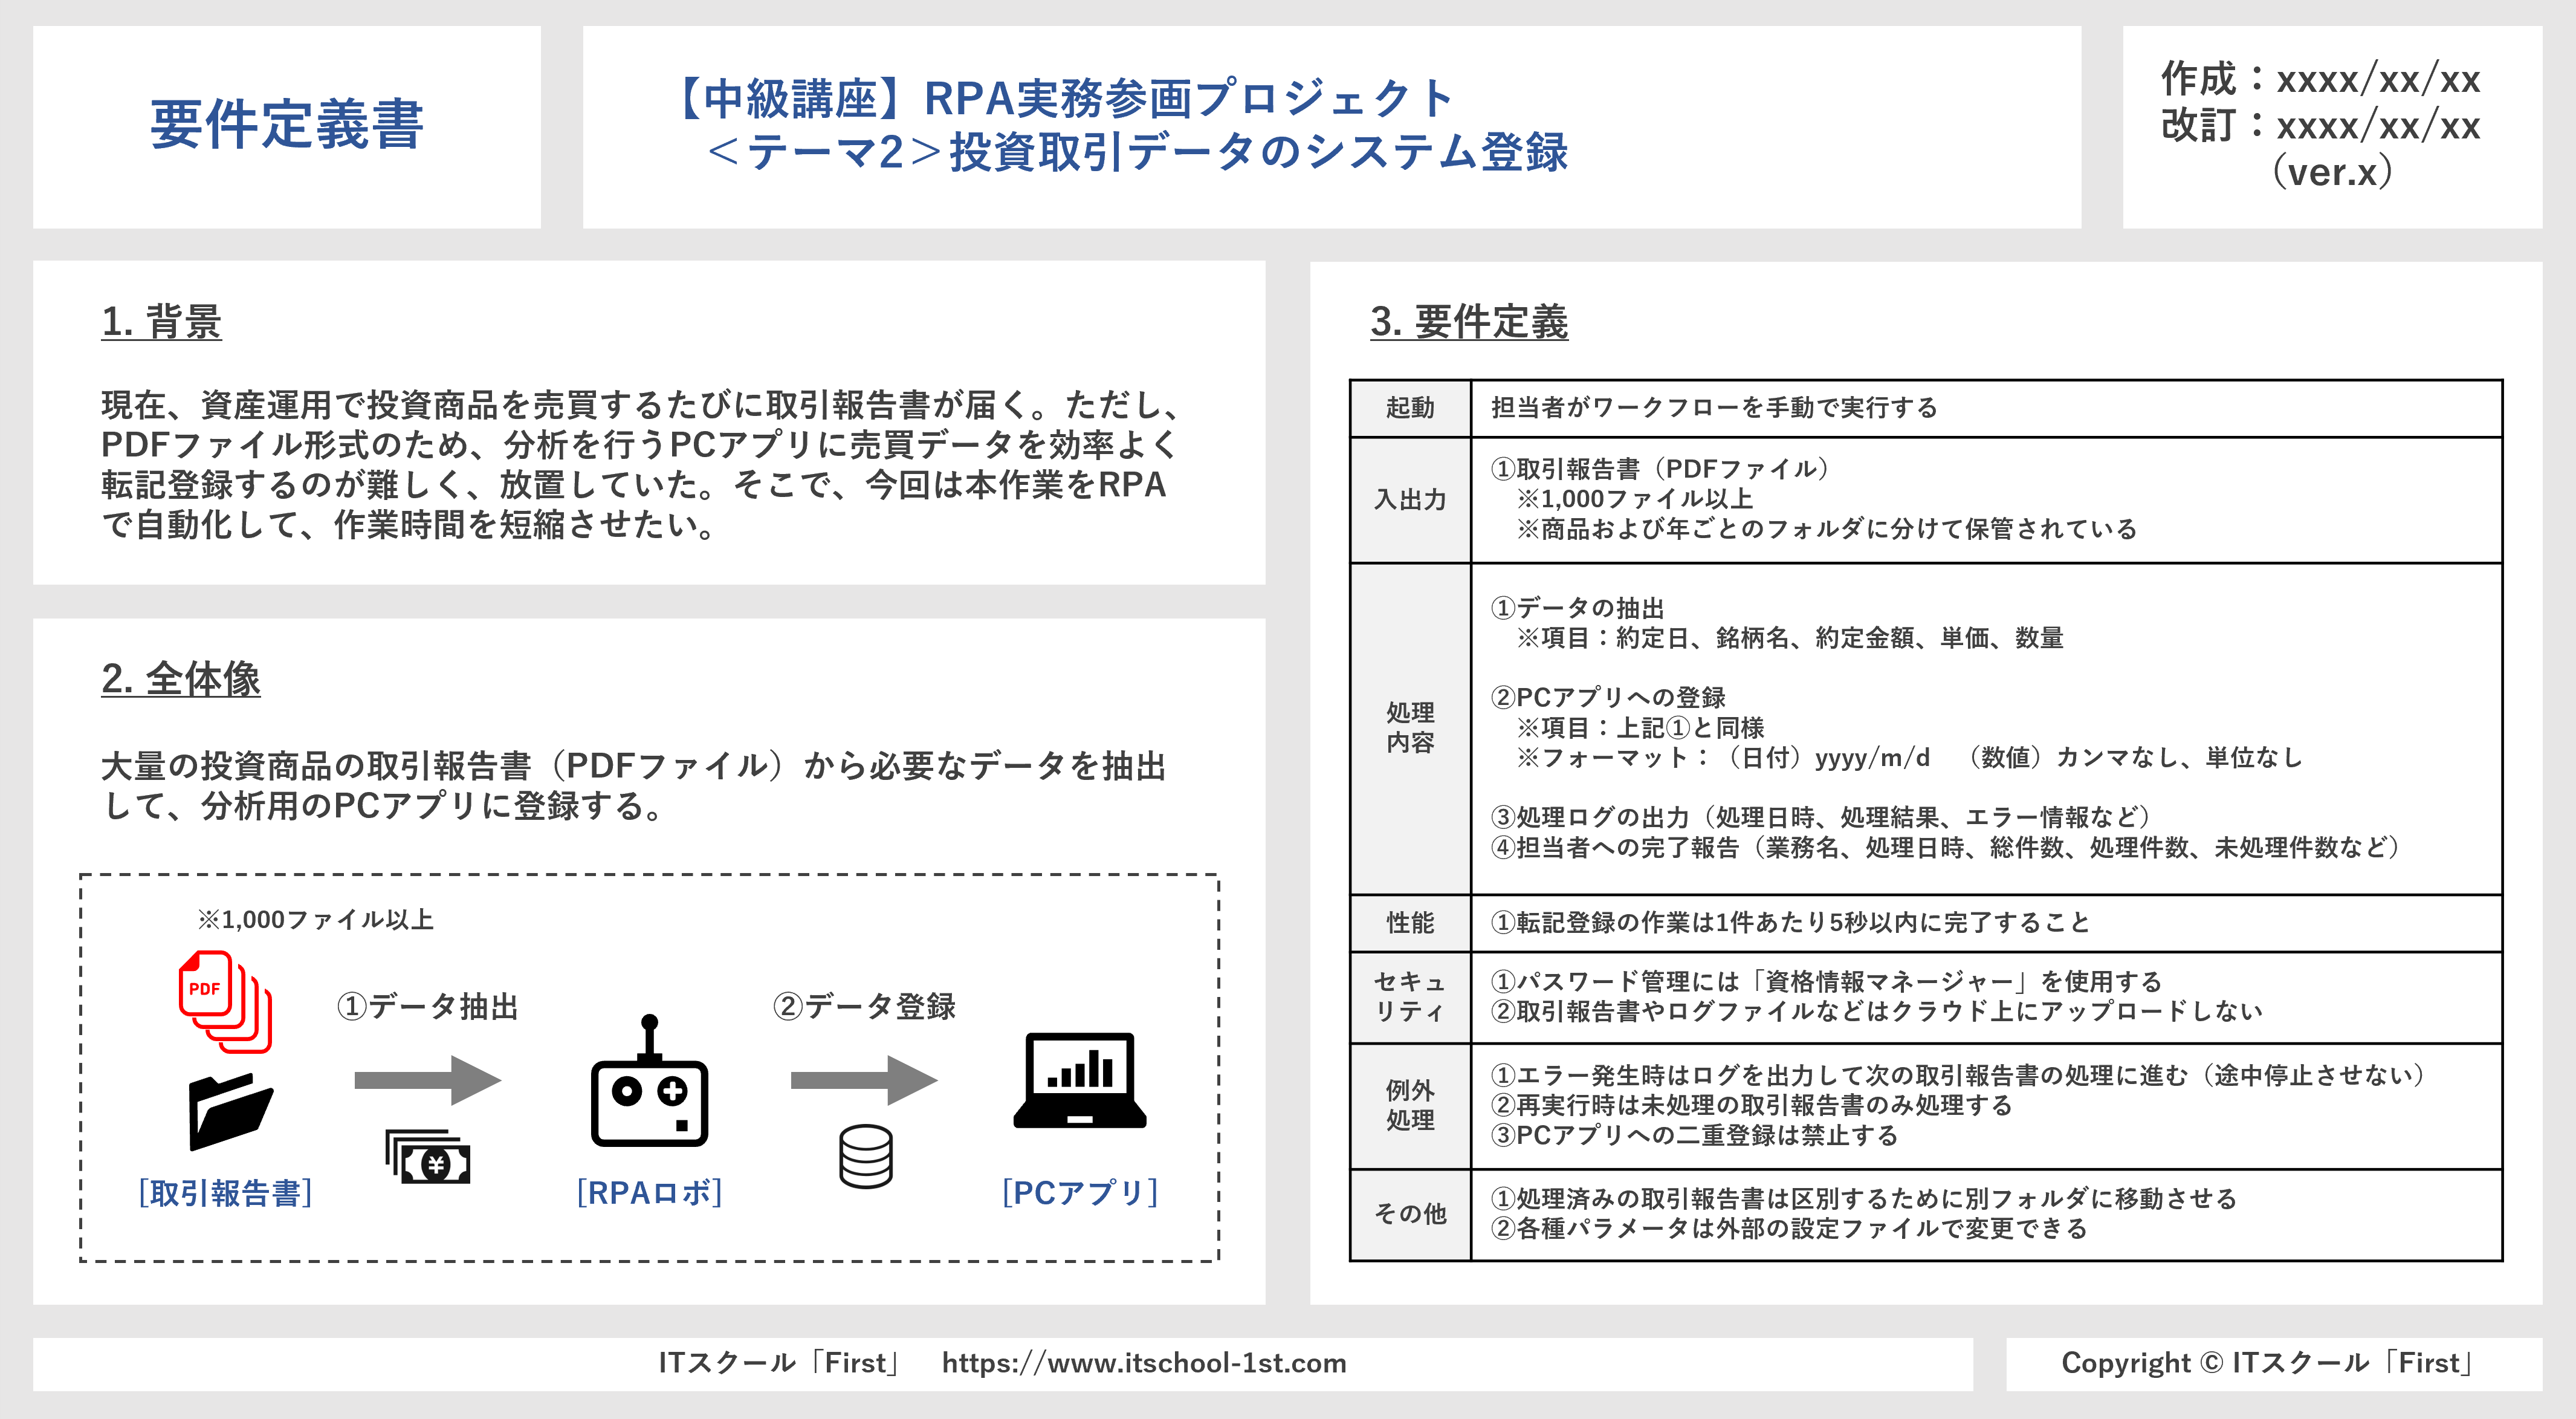Click the 例外処理 table row header

click(1410, 1105)
